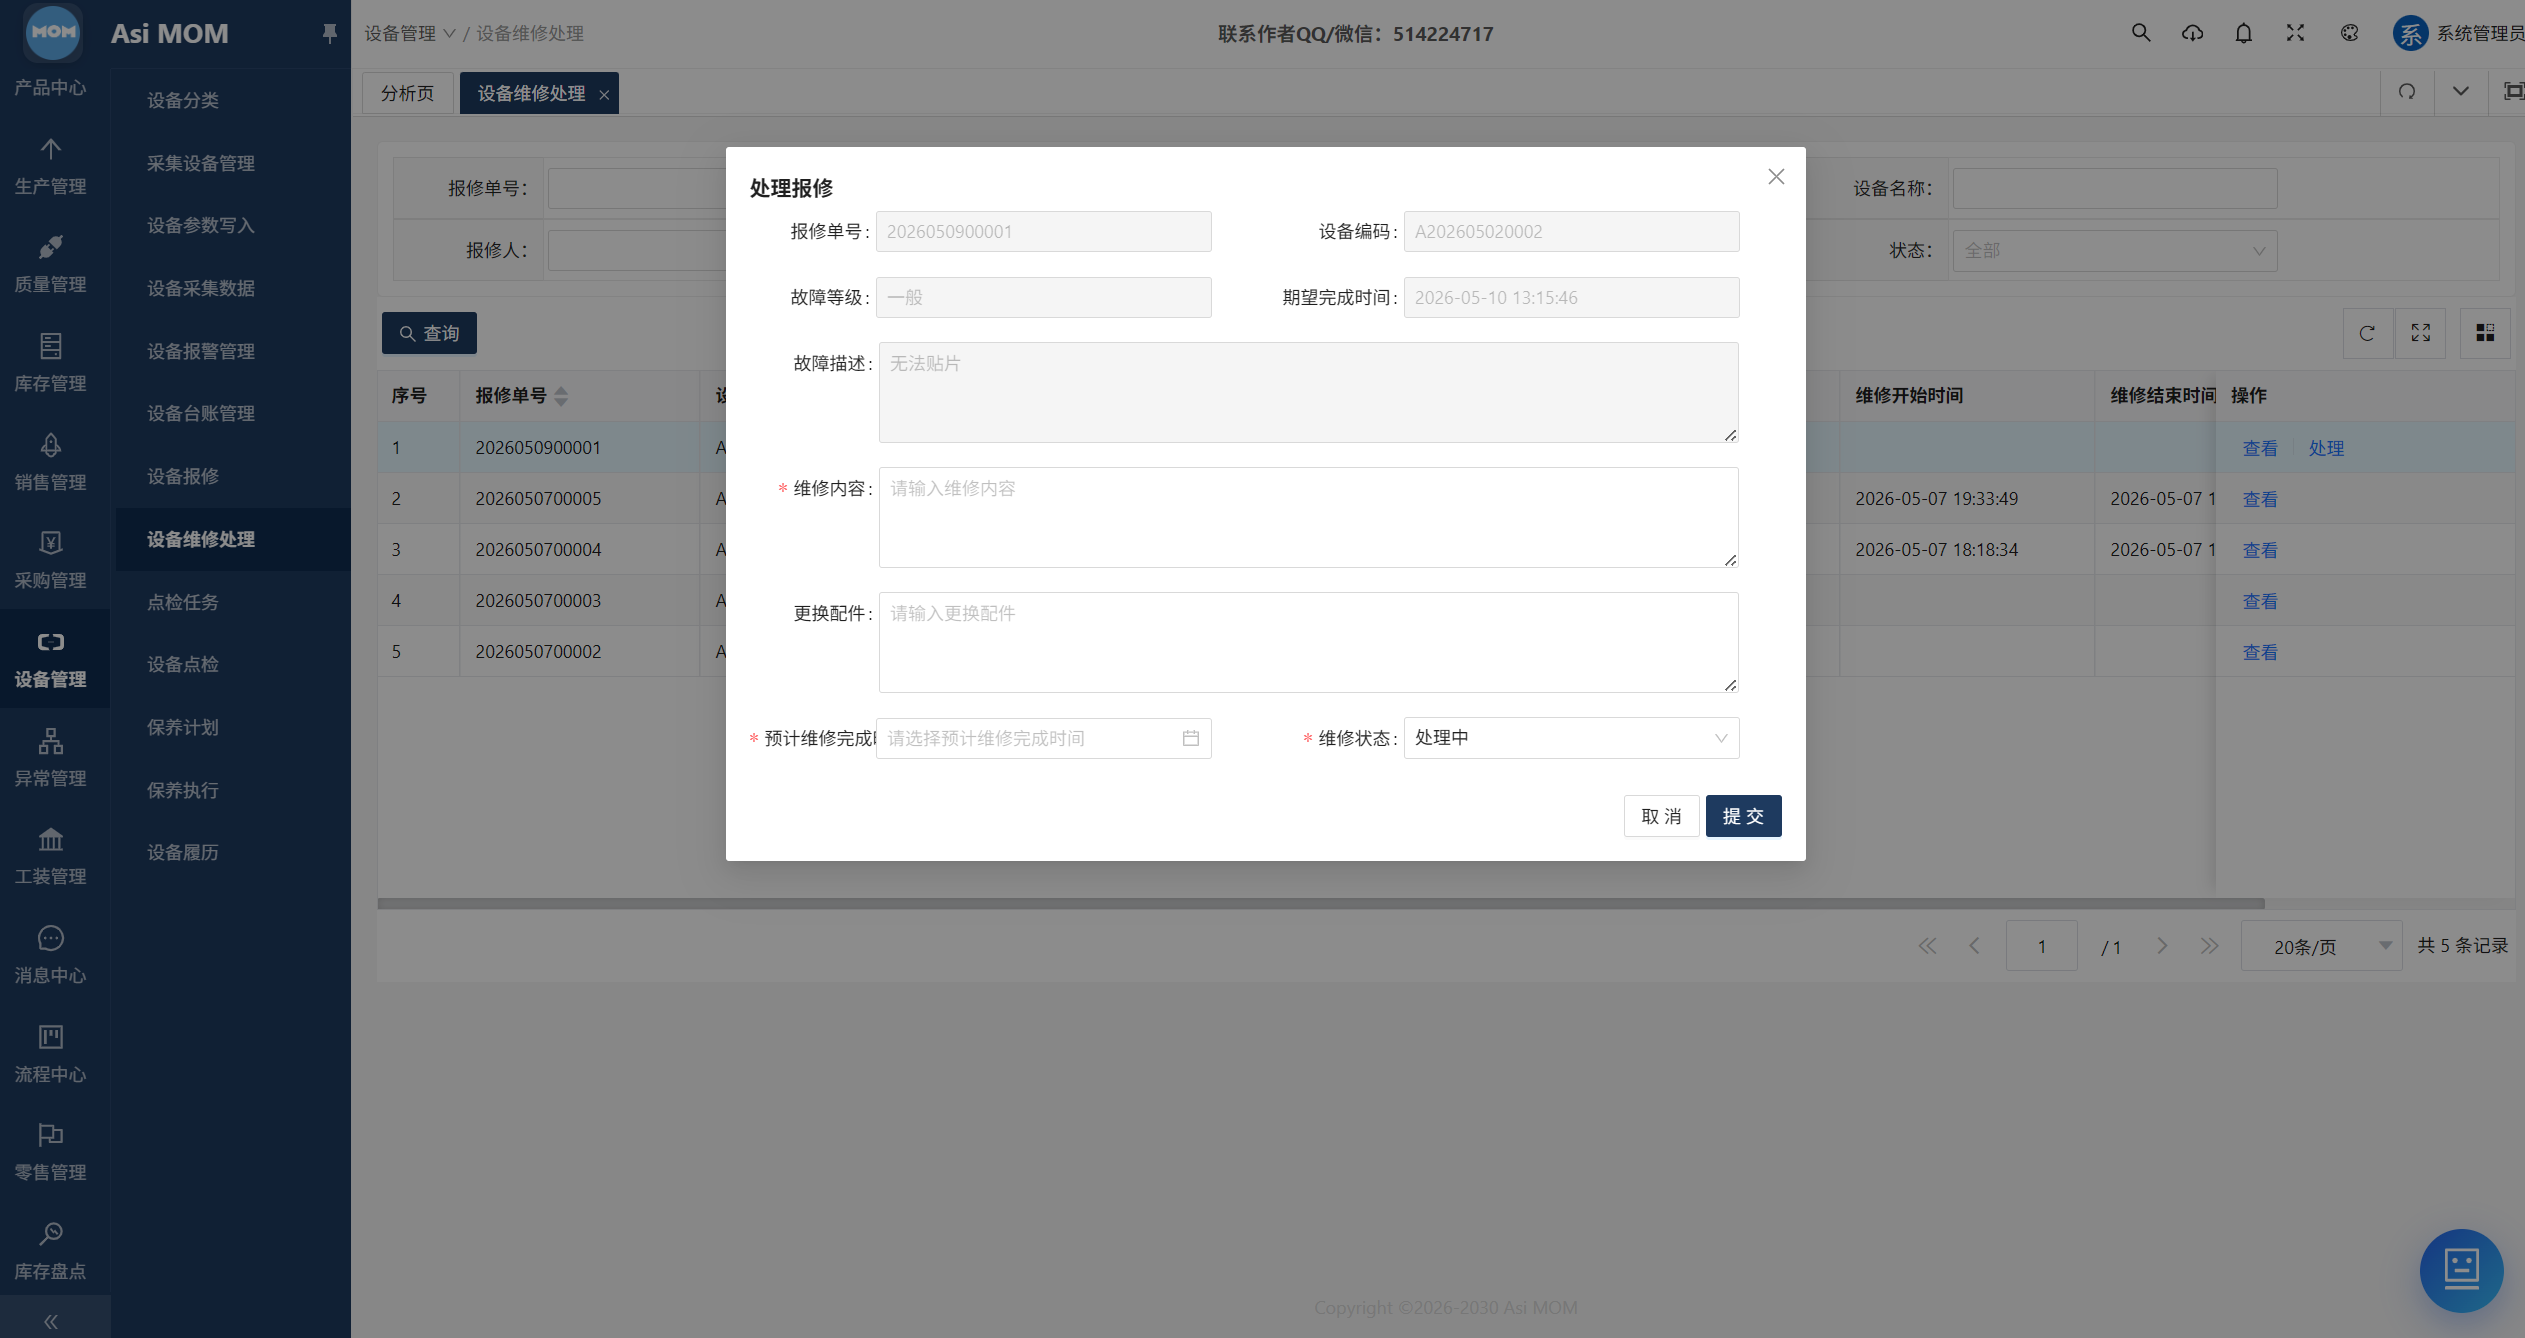
Task: Open the 20条/页 page size dropdown
Action: coord(2320,946)
